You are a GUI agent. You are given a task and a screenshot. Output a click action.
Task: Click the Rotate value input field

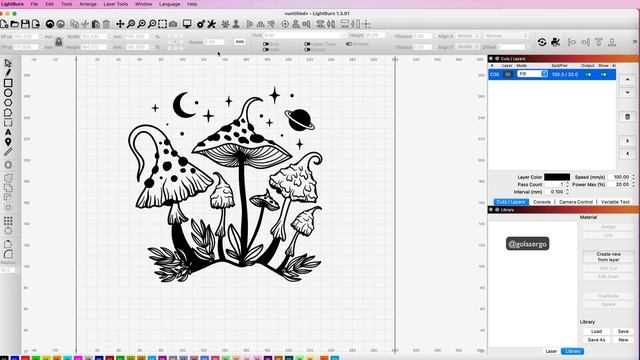click(x=214, y=42)
